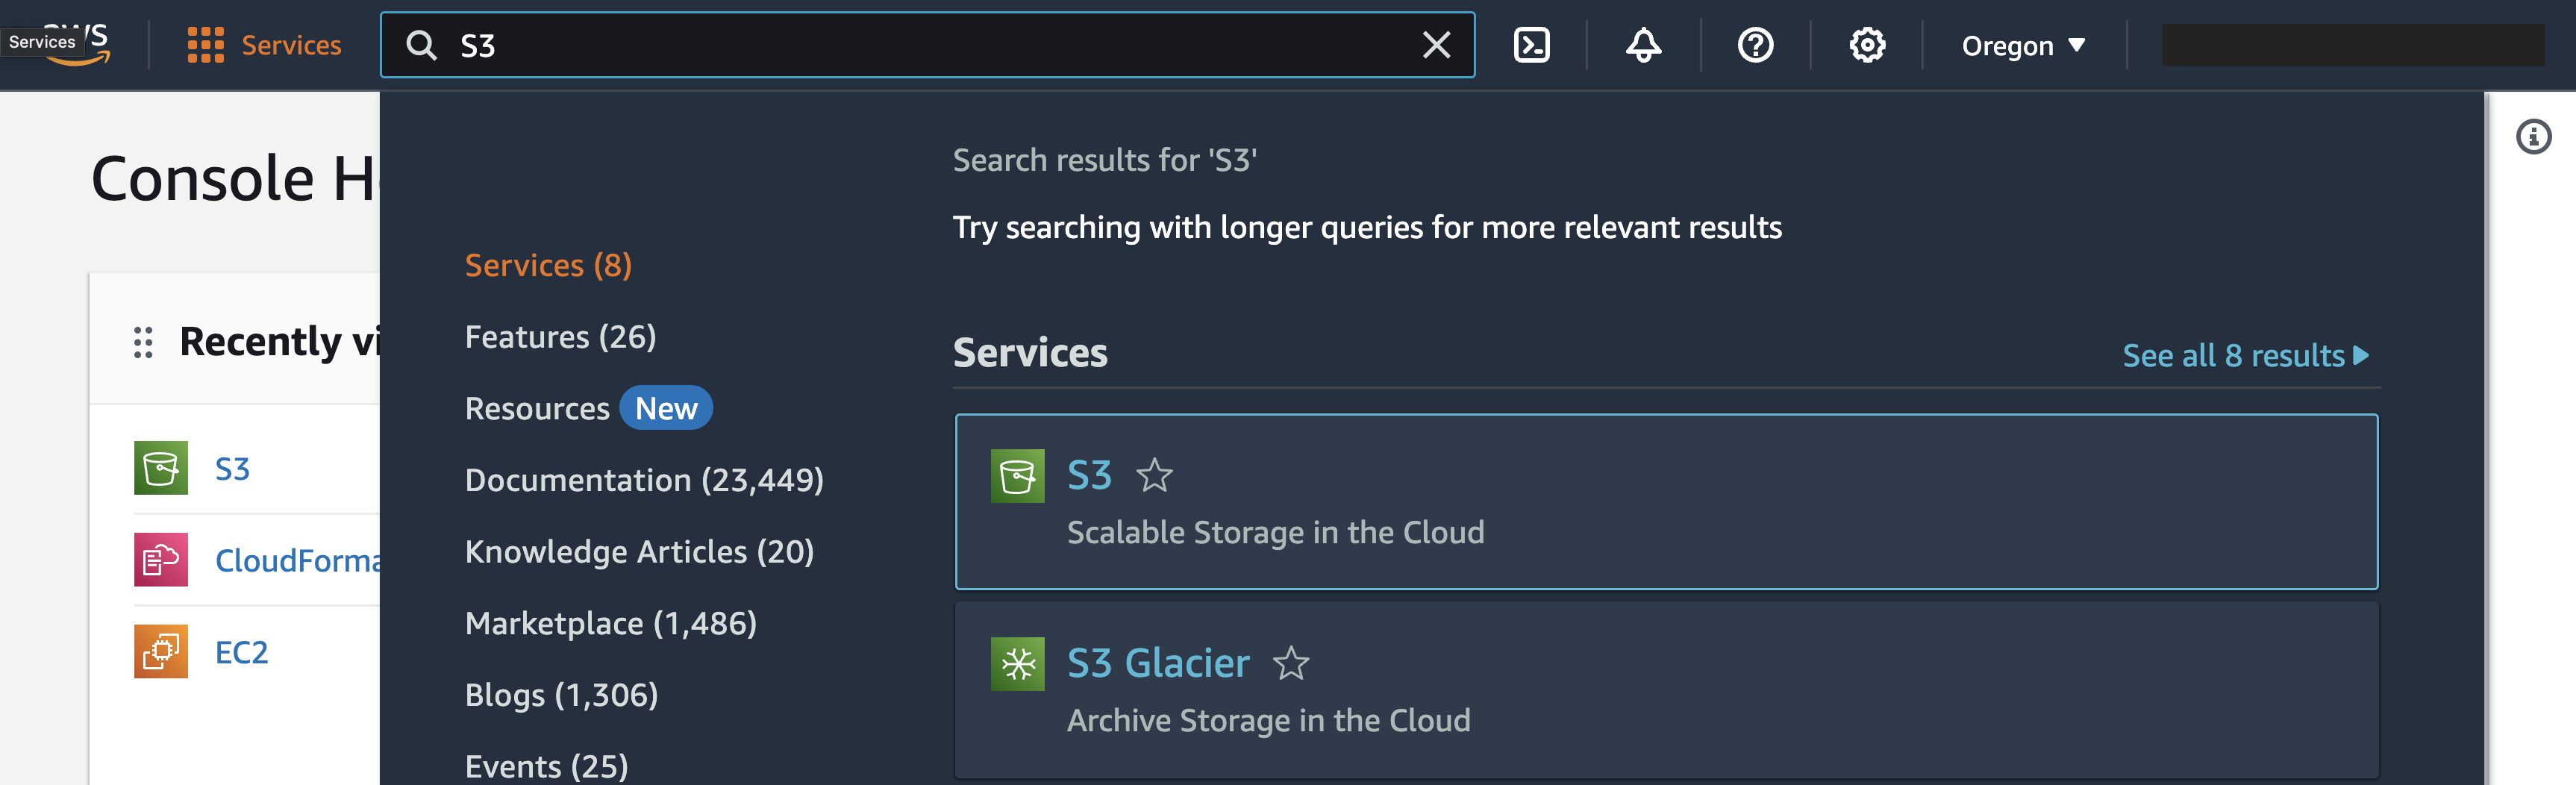Clear the search box with the X
Viewport: 2576px width, 785px height.
1436,45
